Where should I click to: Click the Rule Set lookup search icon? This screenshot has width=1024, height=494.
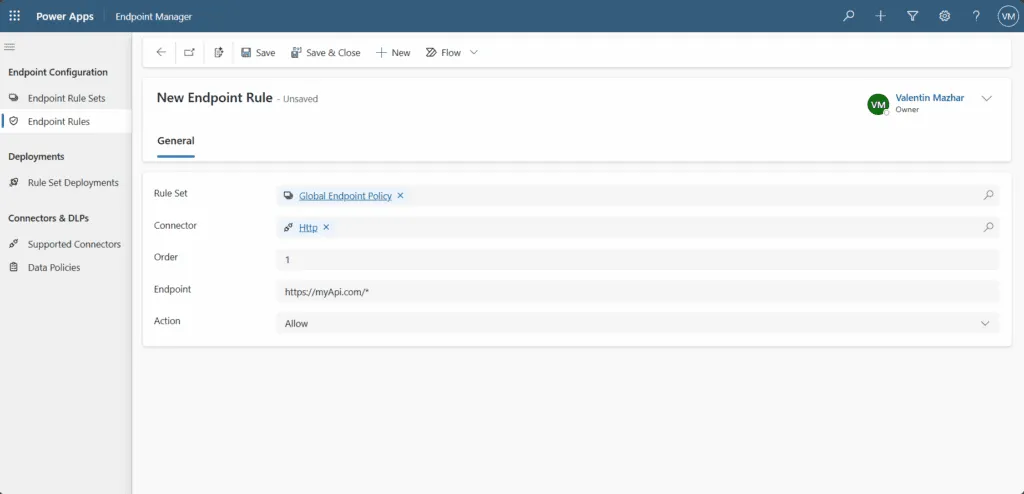[x=988, y=195]
